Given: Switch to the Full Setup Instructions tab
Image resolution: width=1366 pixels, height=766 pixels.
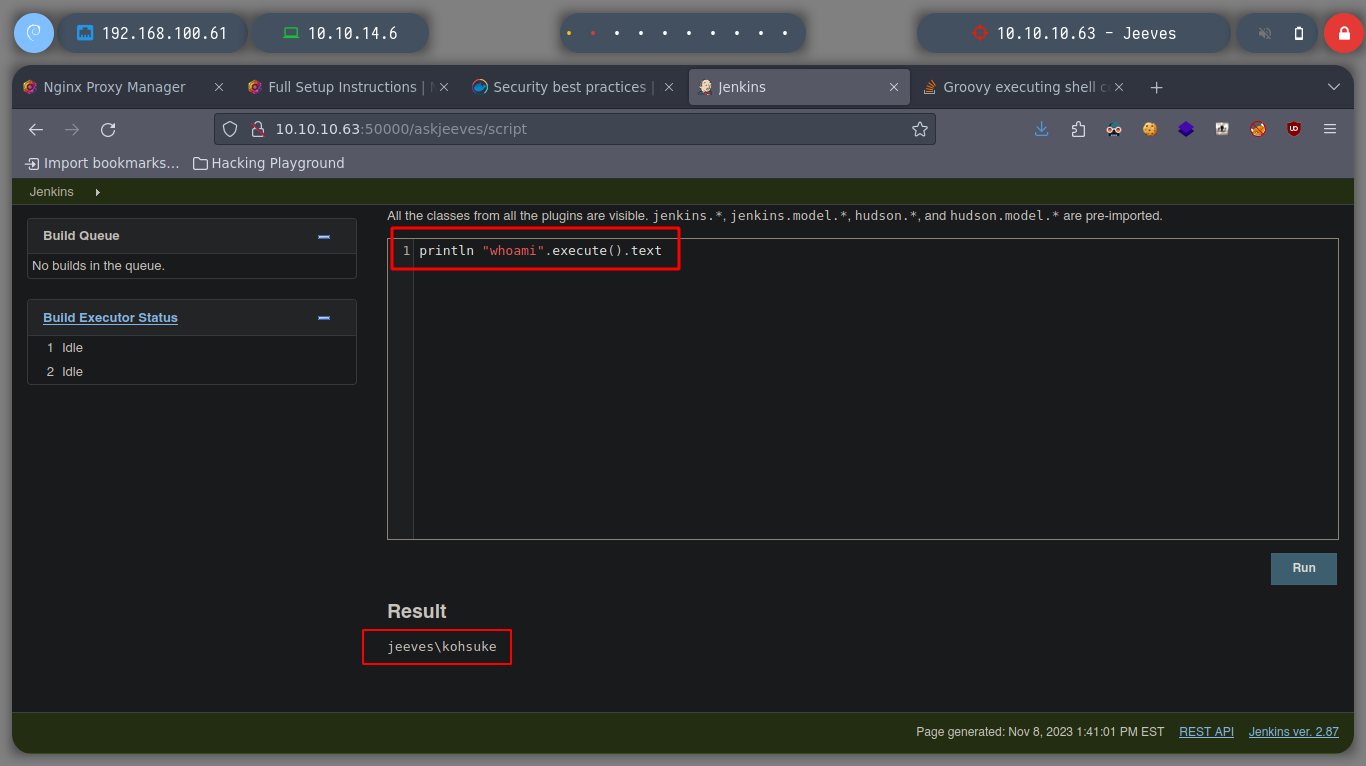Looking at the screenshot, I should coord(349,87).
